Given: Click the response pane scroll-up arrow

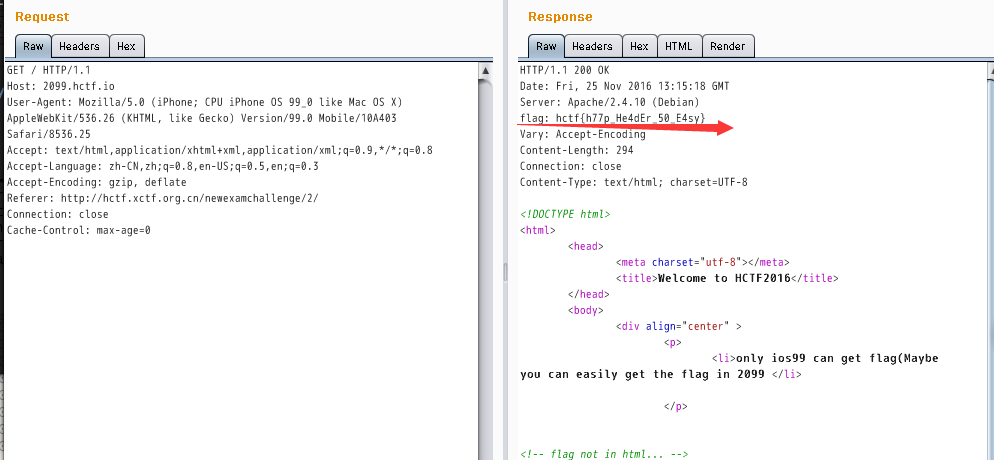Looking at the screenshot, I should coord(990,70).
